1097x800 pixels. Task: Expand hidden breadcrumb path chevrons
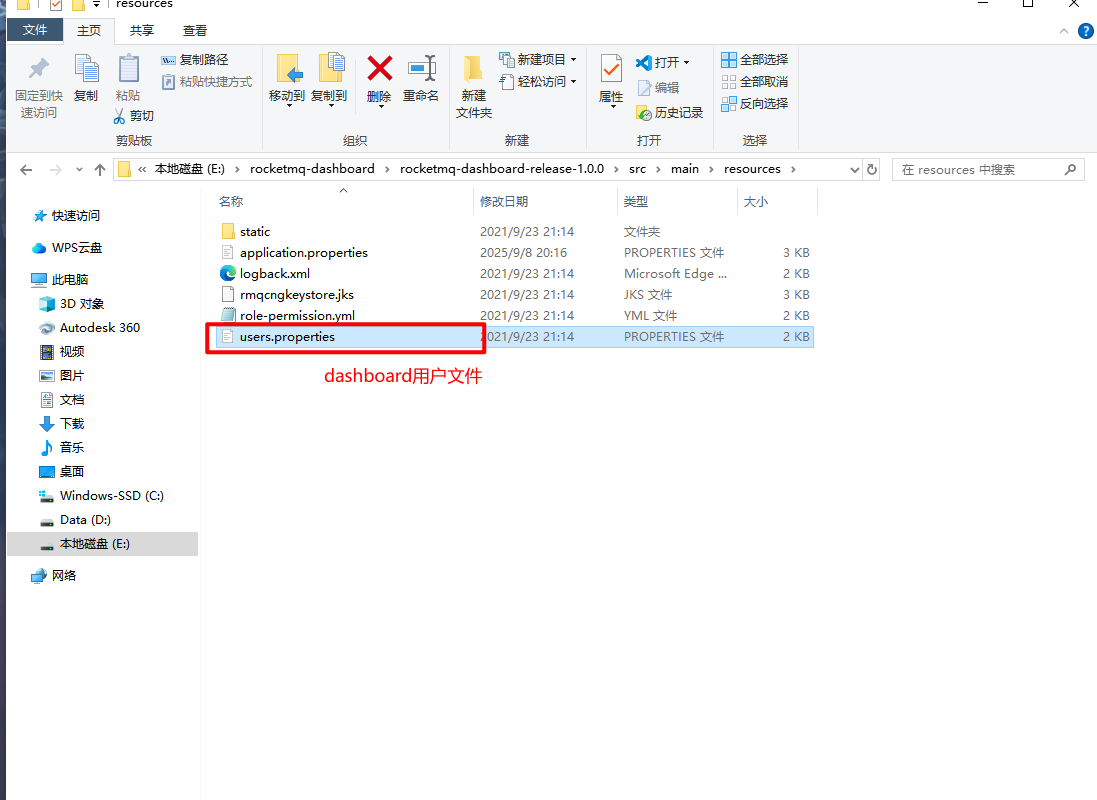click(142, 169)
